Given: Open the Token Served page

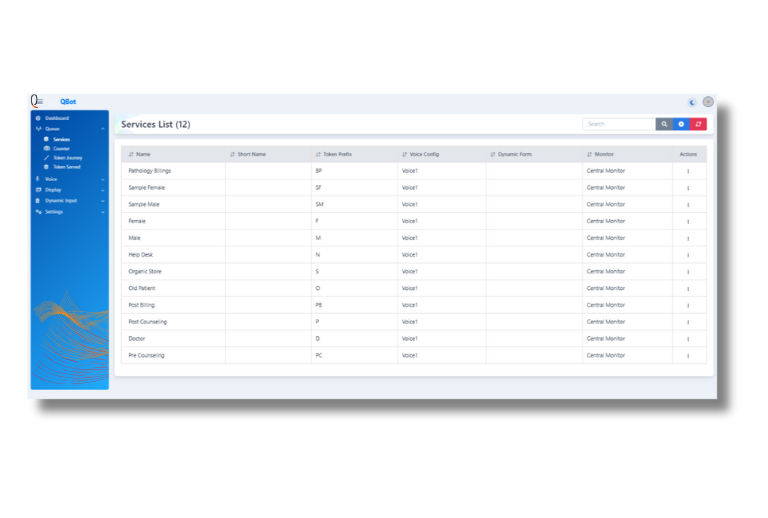Looking at the screenshot, I should point(66,167).
